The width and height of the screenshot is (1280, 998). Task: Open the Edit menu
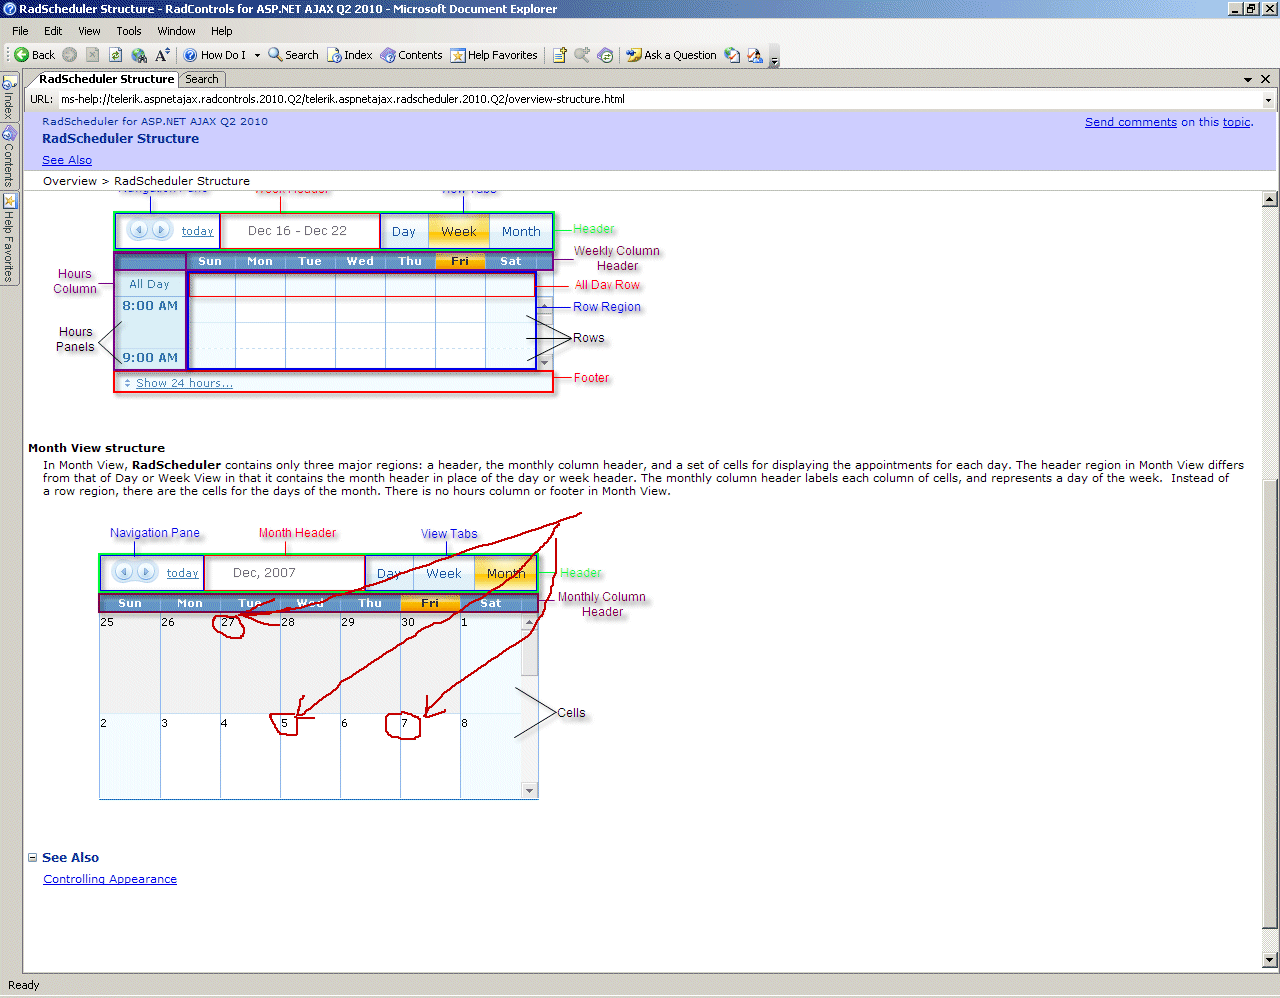pyautogui.click(x=53, y=31)
